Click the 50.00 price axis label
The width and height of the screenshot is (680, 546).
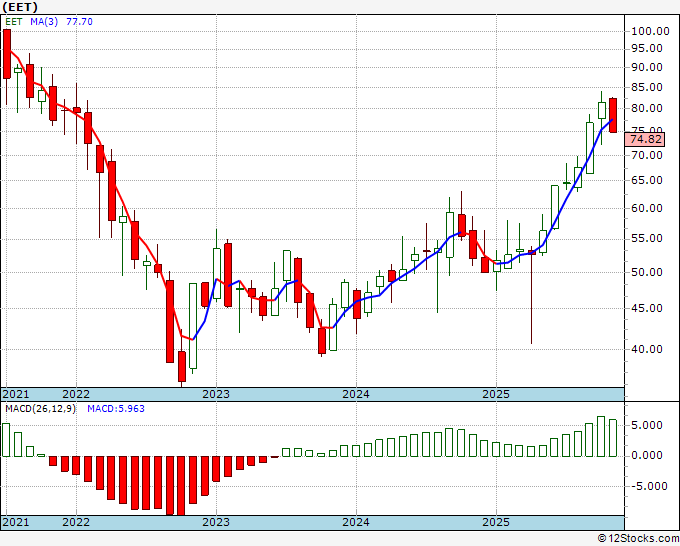tap(647, 272)
